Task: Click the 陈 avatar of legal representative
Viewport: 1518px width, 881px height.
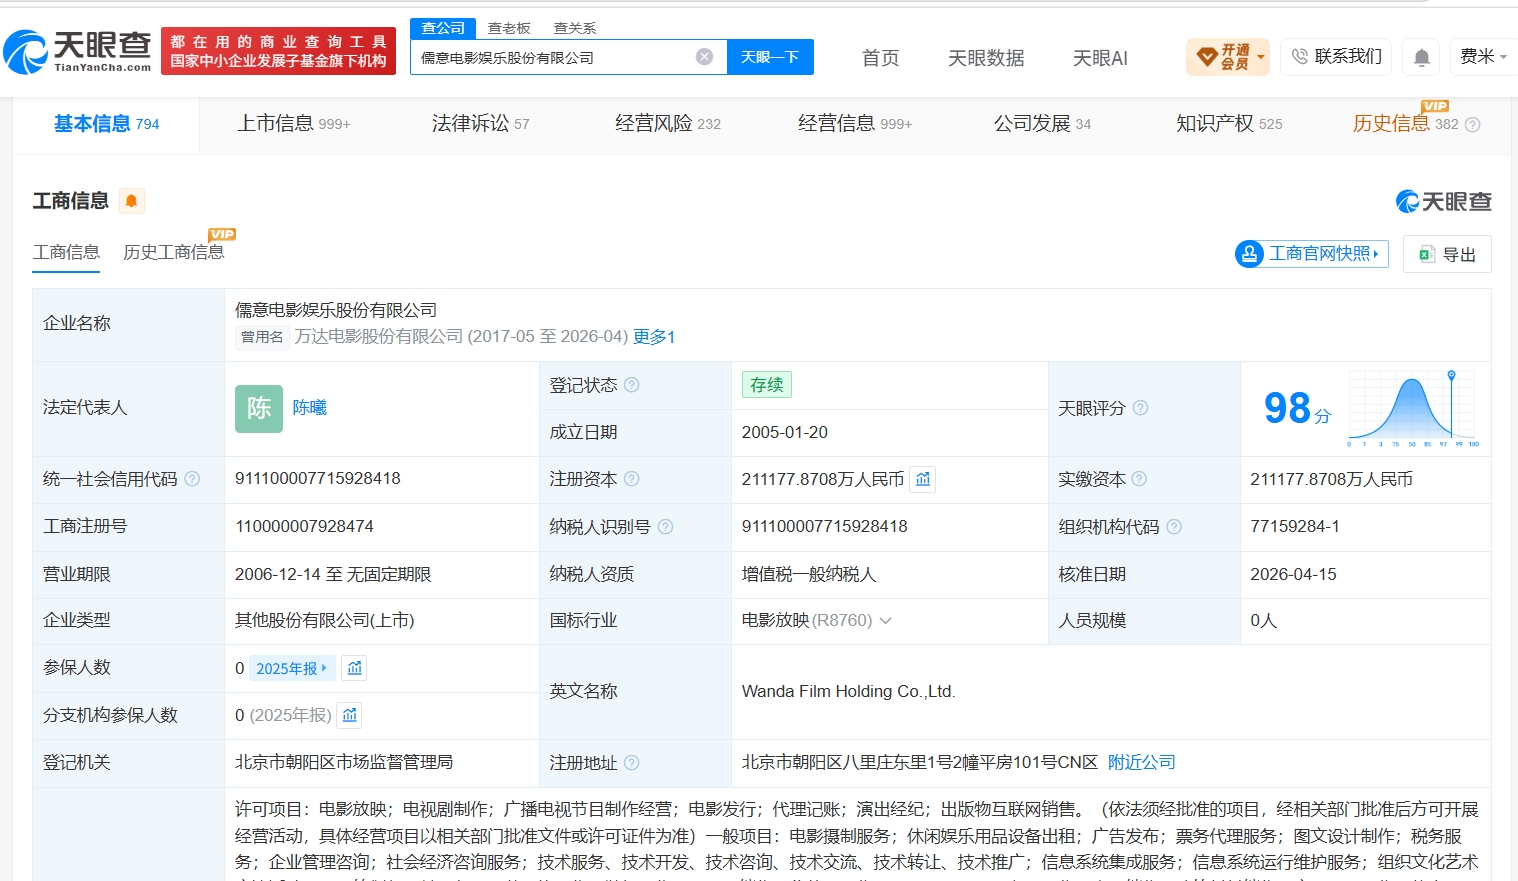Action: (x=259, y=408)
